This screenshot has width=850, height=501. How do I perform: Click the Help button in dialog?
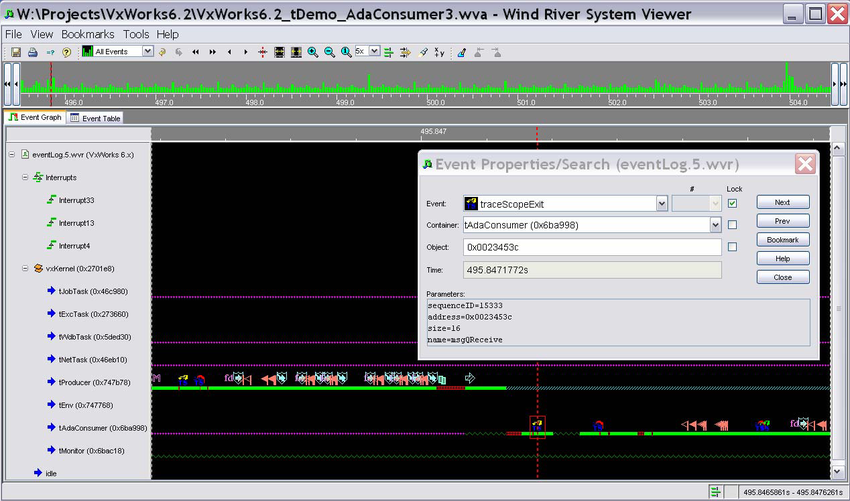pos(783,259)
